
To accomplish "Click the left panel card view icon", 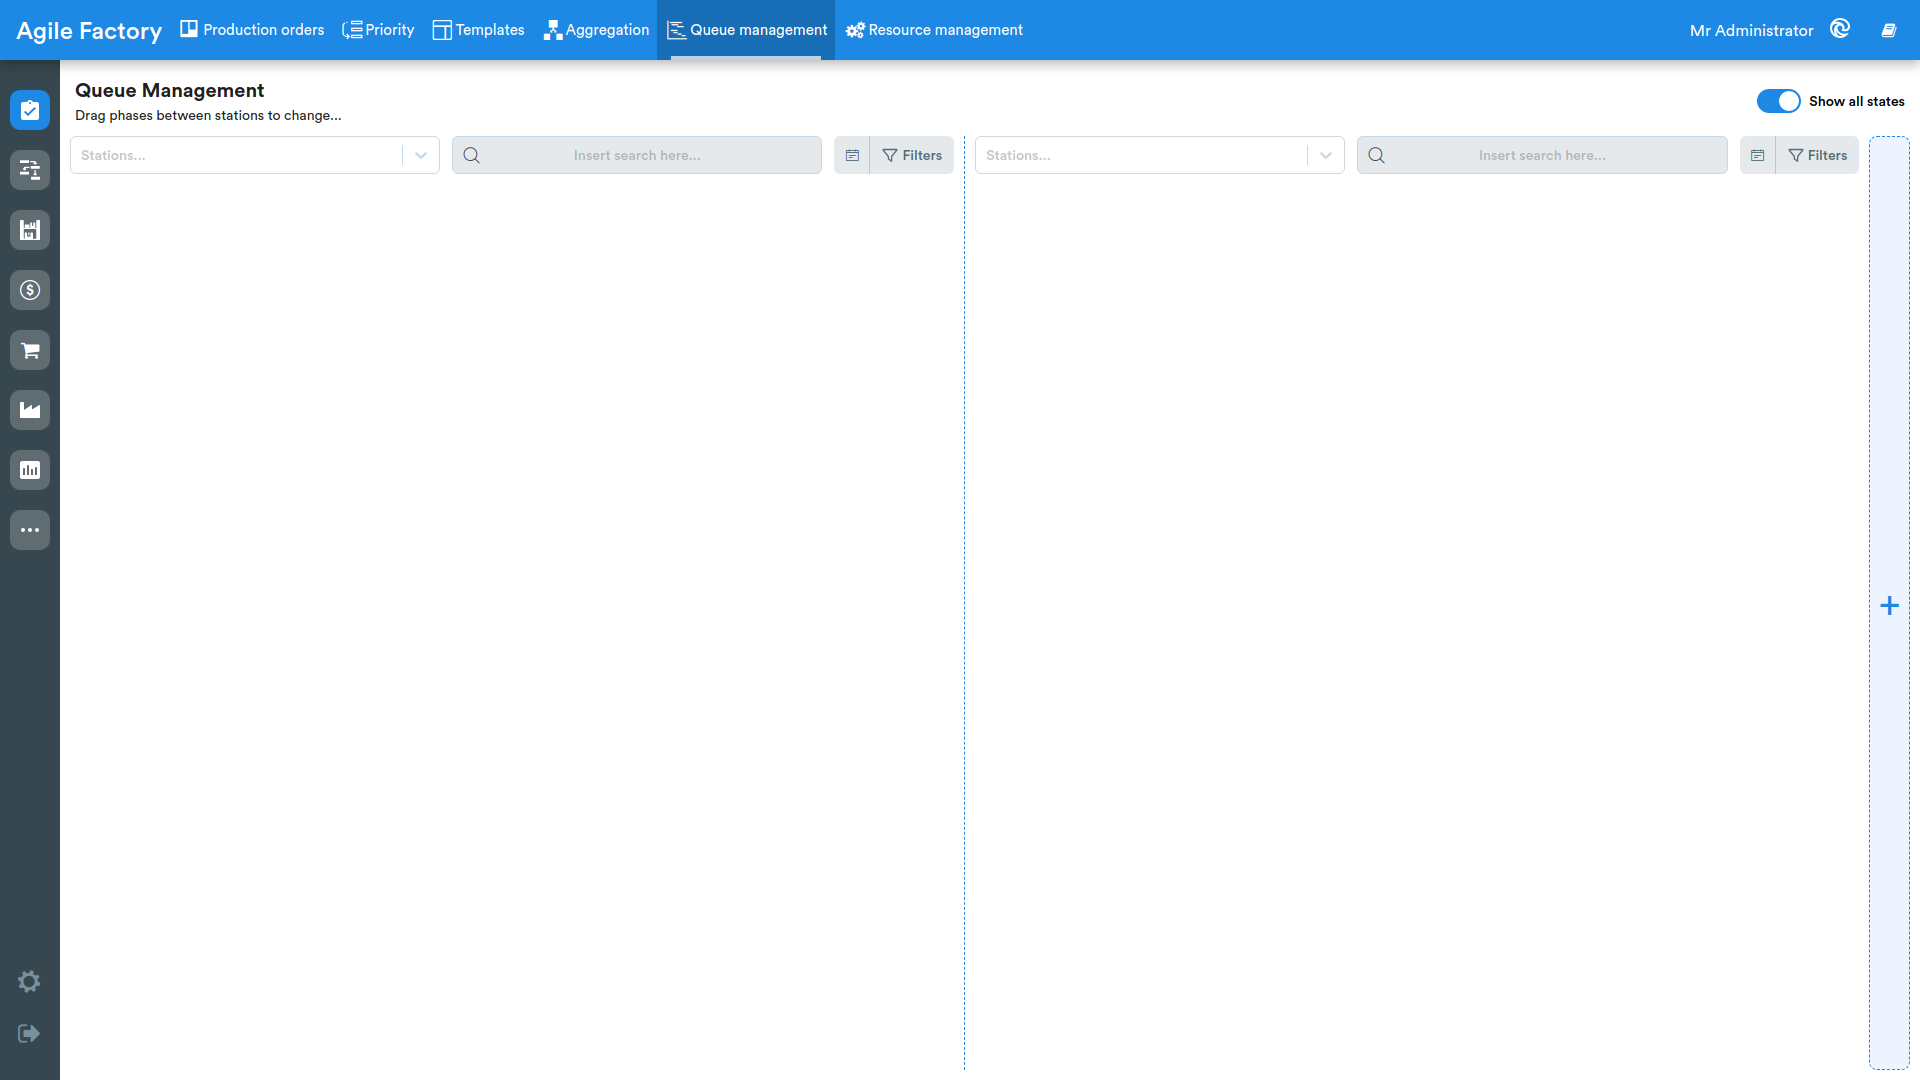I will pyautogui.click(x=852, y=155).
